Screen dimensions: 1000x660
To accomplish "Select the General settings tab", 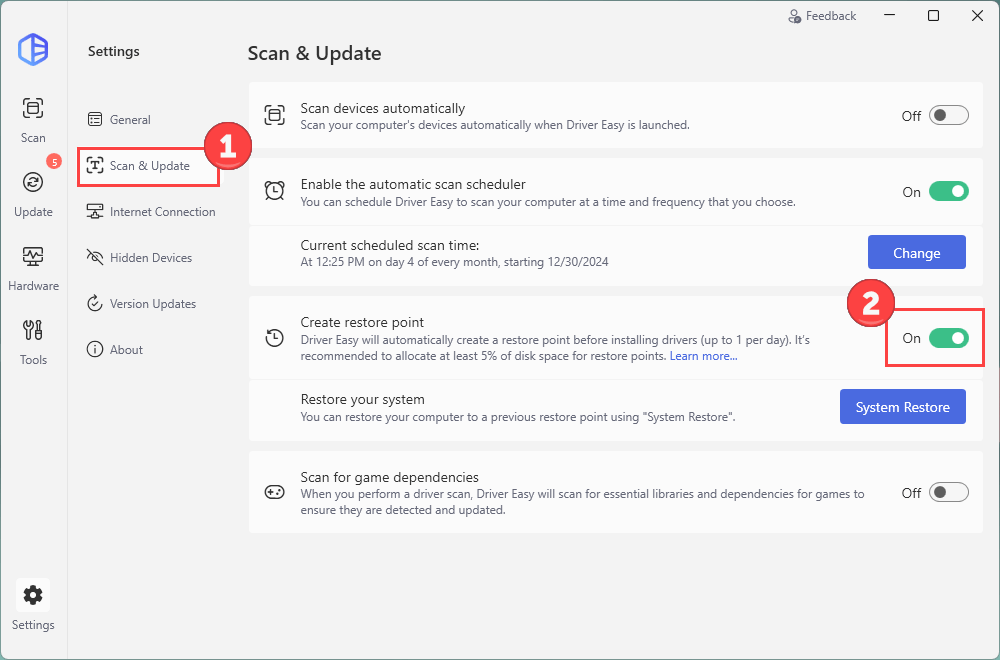I will click(130, 120).
